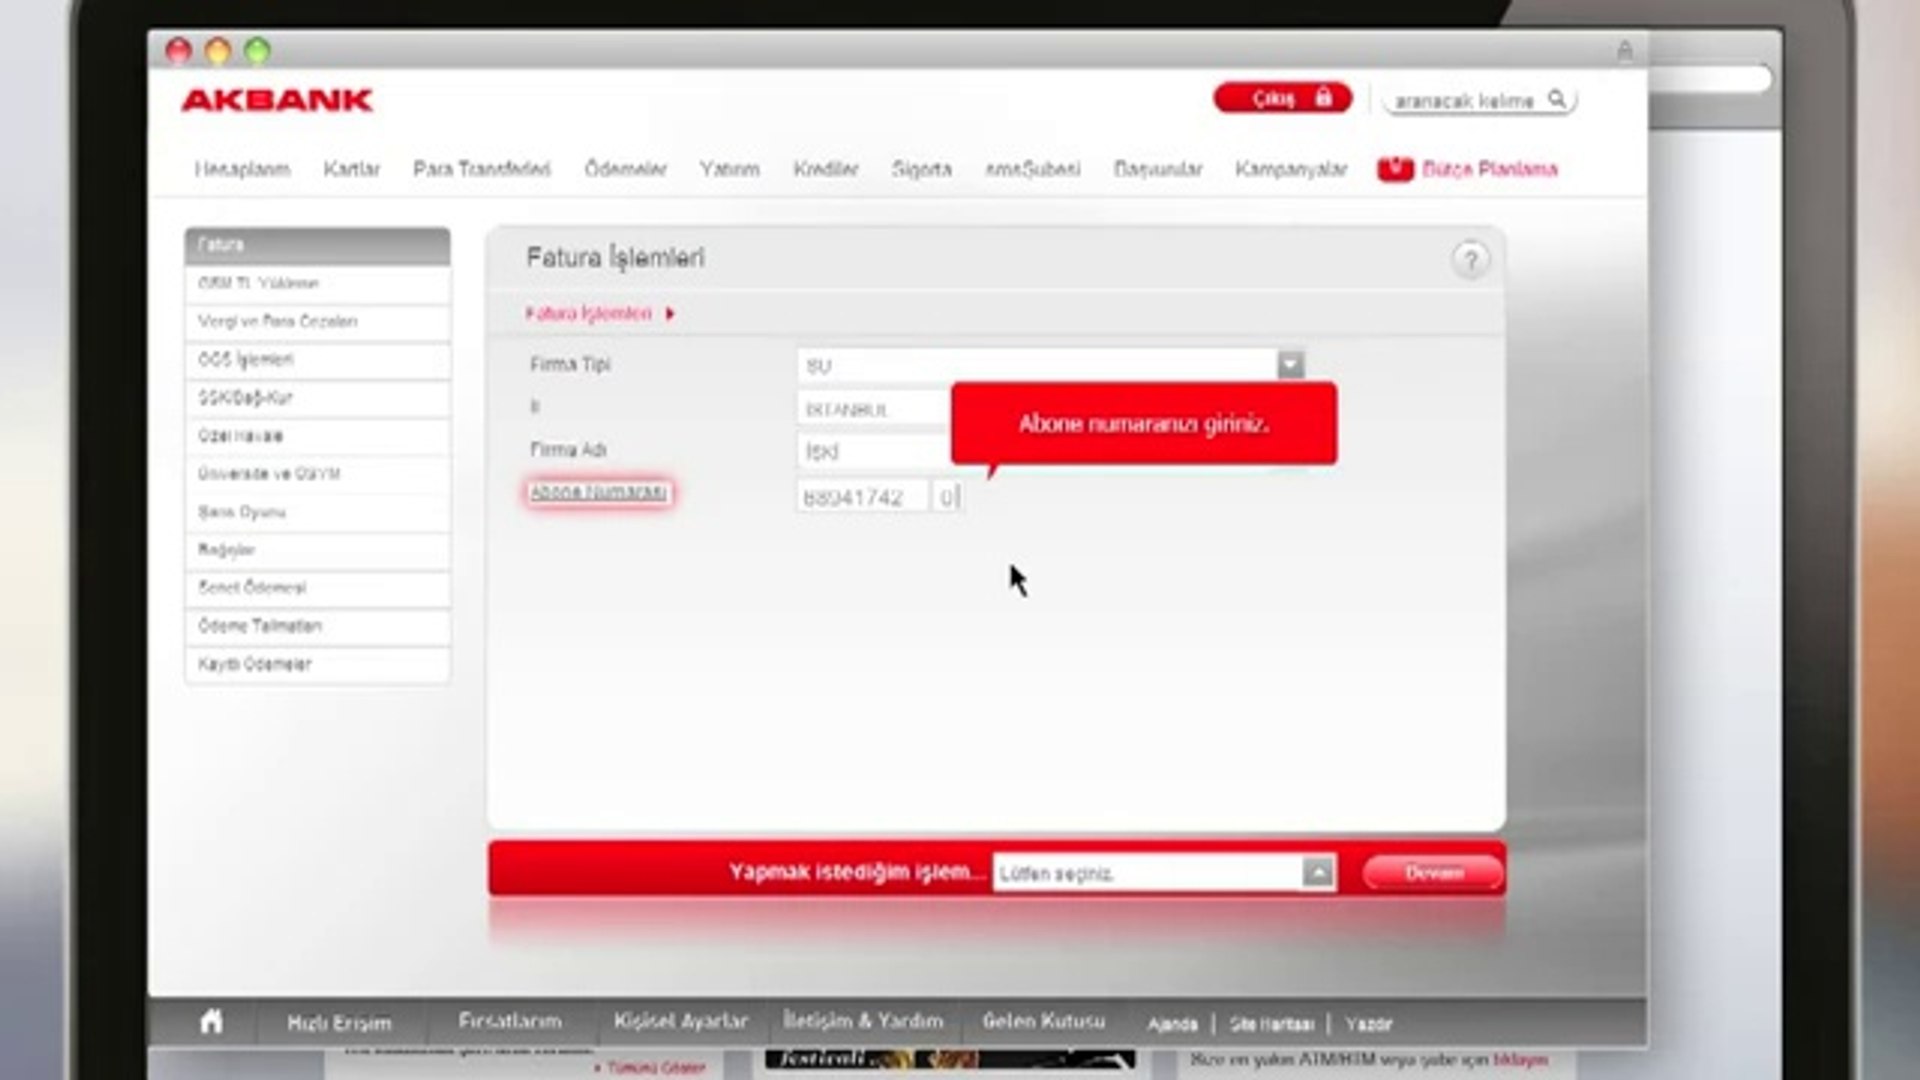Click the subscriber number input field

coord(862,497)
